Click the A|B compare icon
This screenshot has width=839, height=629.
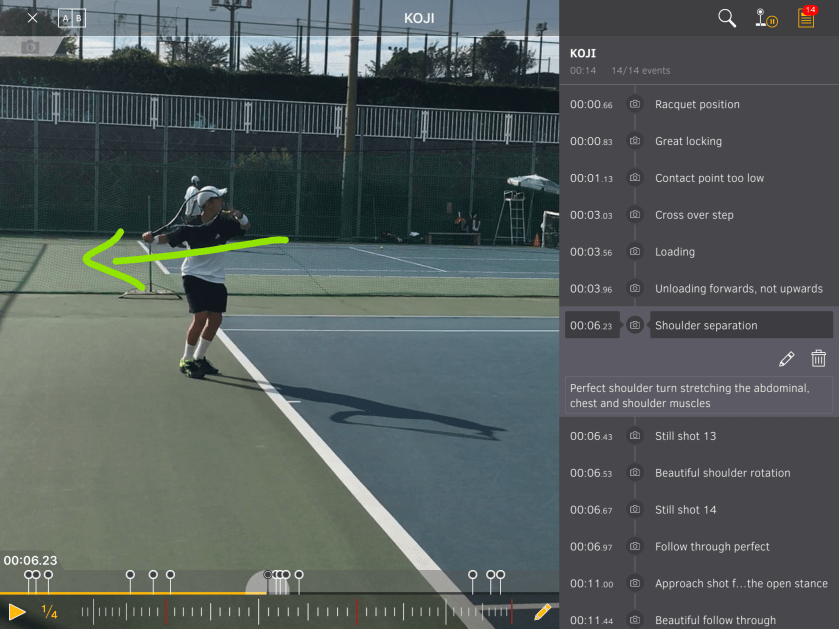click(x=72, y=18)
